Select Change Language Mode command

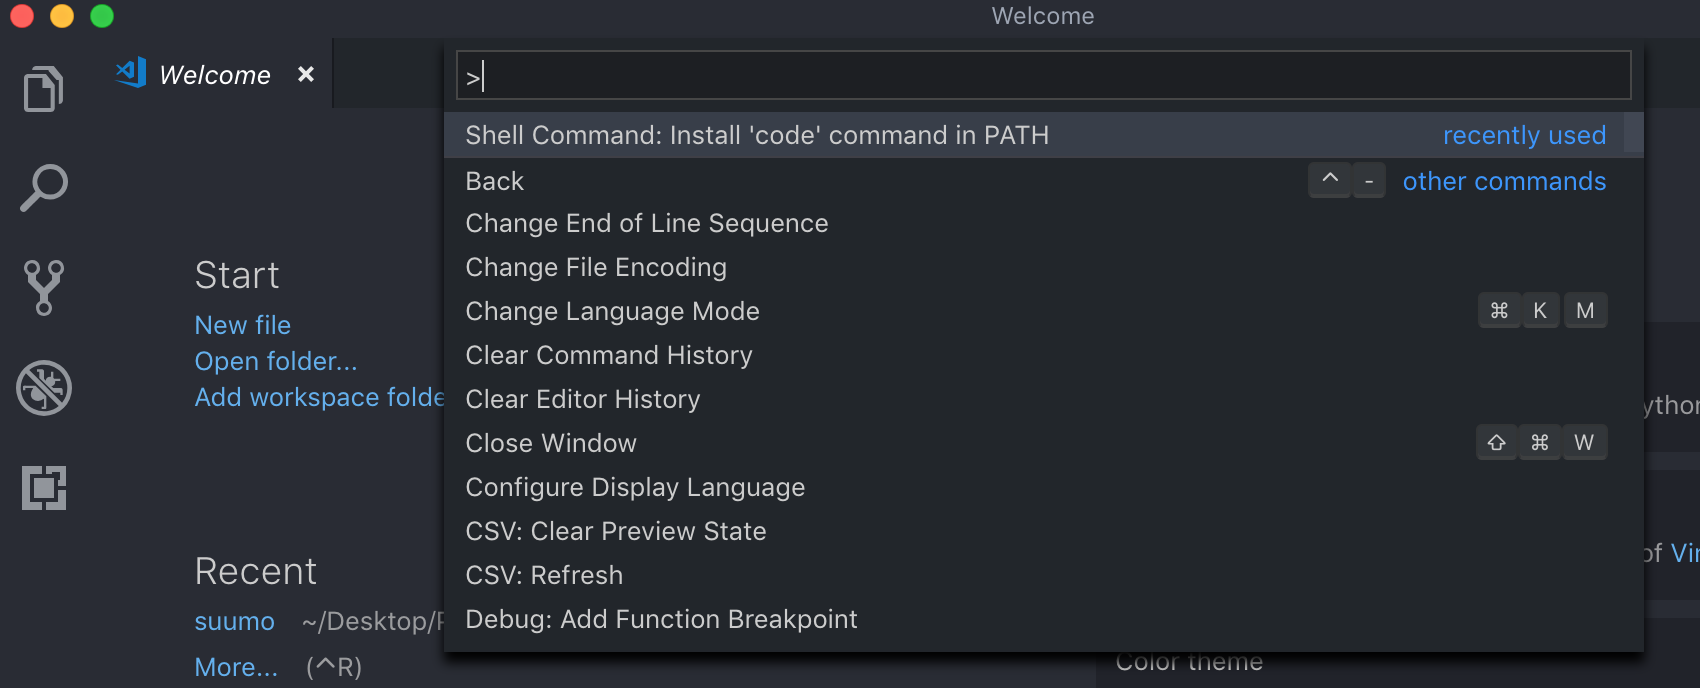[x=612, y=311]
